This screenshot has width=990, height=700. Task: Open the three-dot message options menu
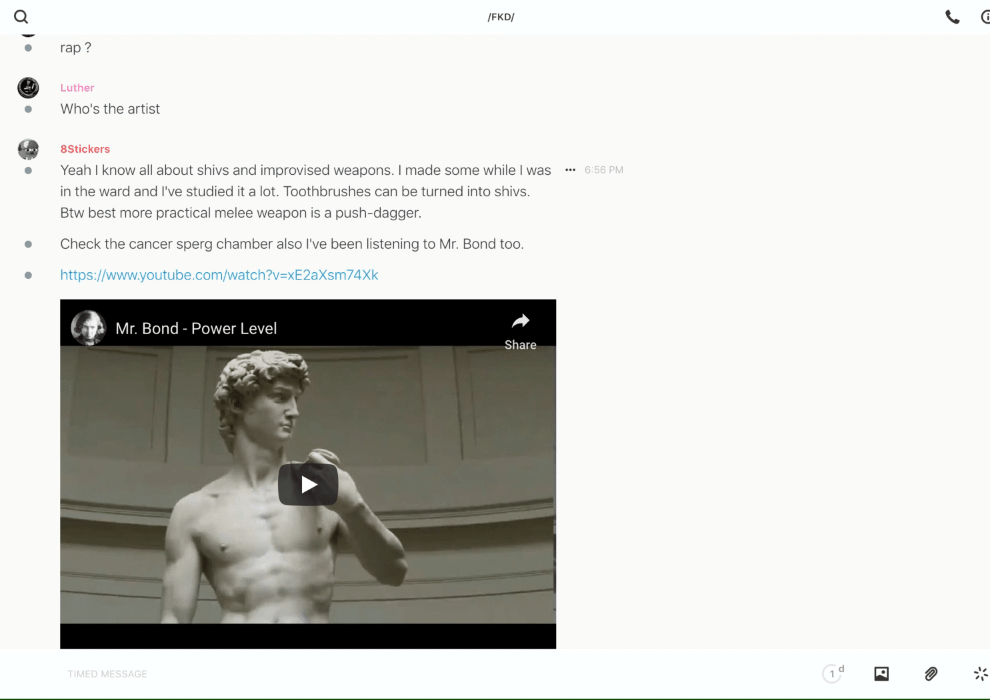click(x=570, y=170)
